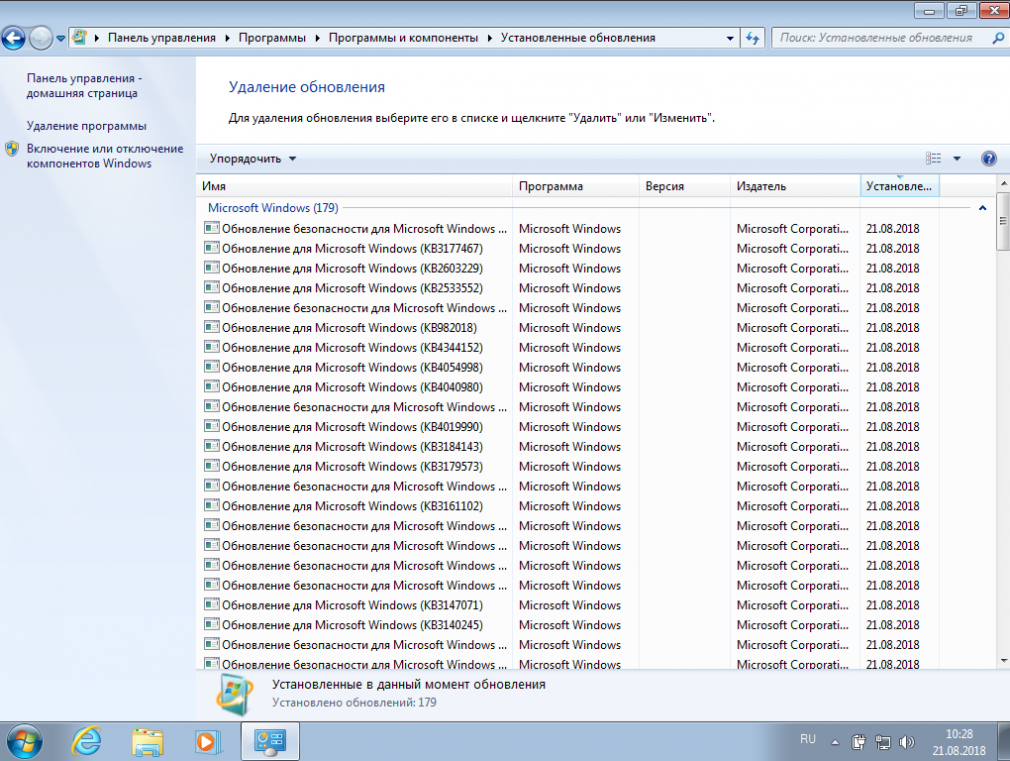Open the recent pages dropdown arrow

pyautogui.click(x=61, y=39)
